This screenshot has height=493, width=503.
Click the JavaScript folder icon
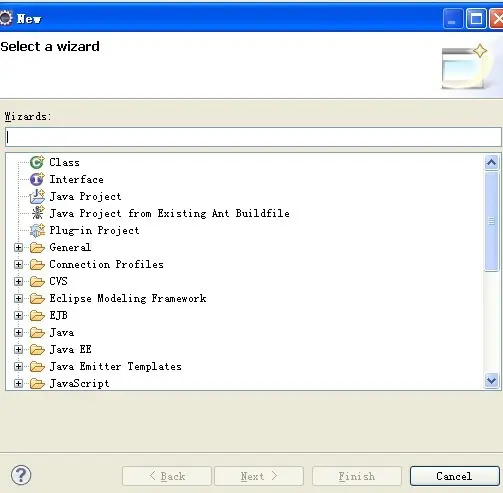tap(37, 384)
